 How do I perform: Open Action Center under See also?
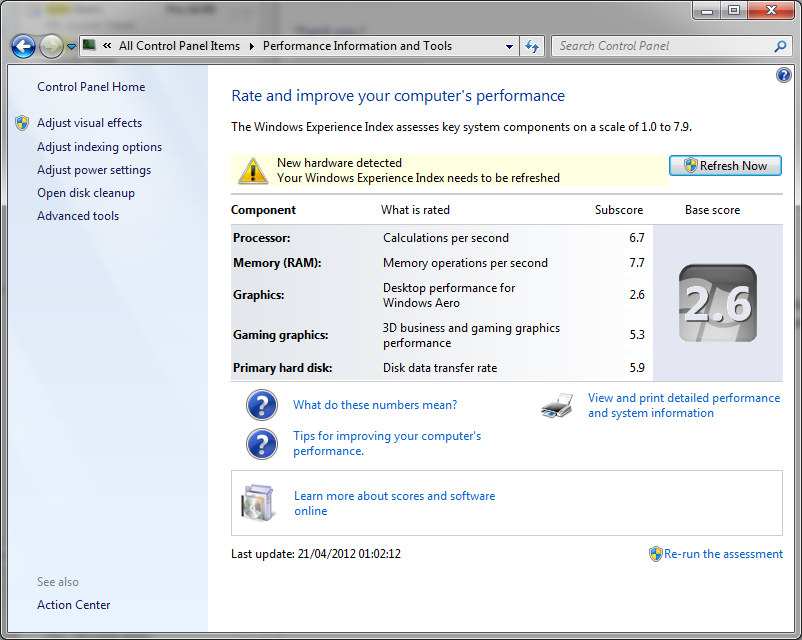(x=74, y=605)
